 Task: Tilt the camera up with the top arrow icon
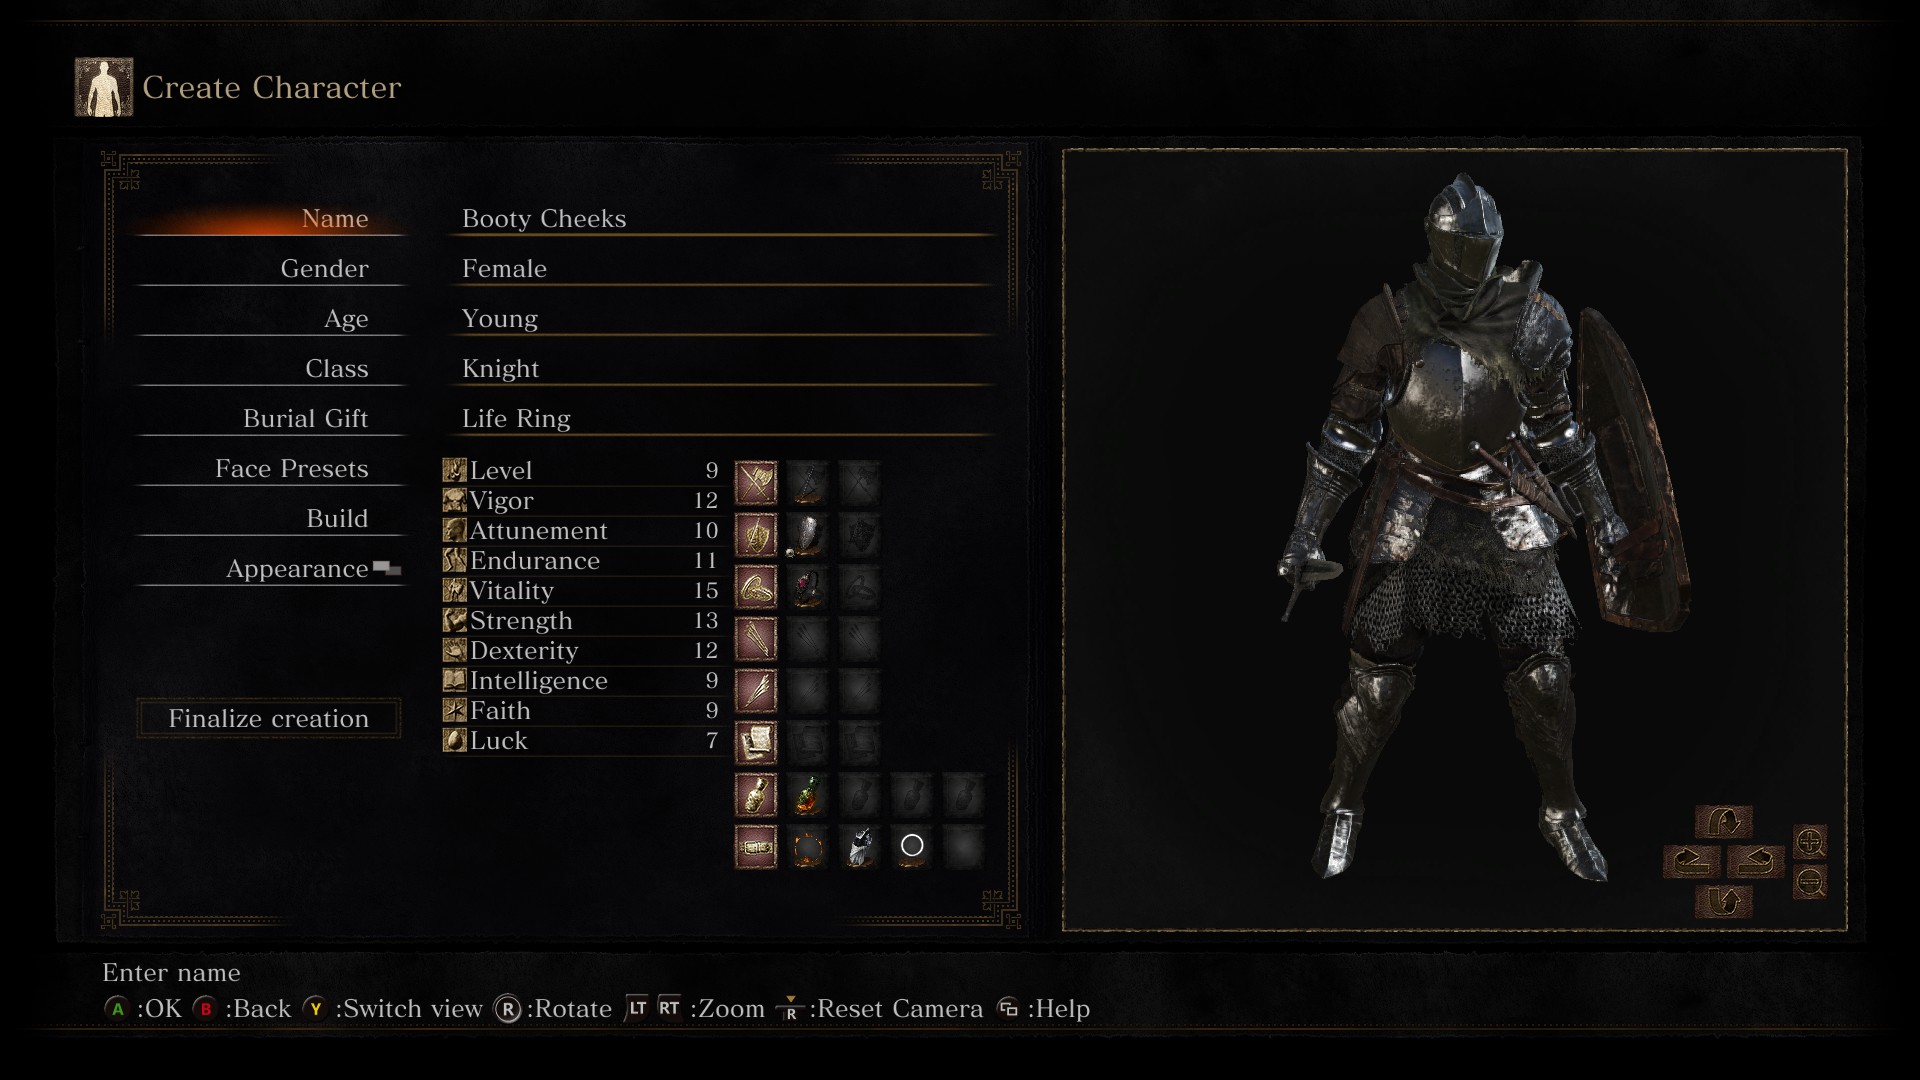(x=1724, y=822)
